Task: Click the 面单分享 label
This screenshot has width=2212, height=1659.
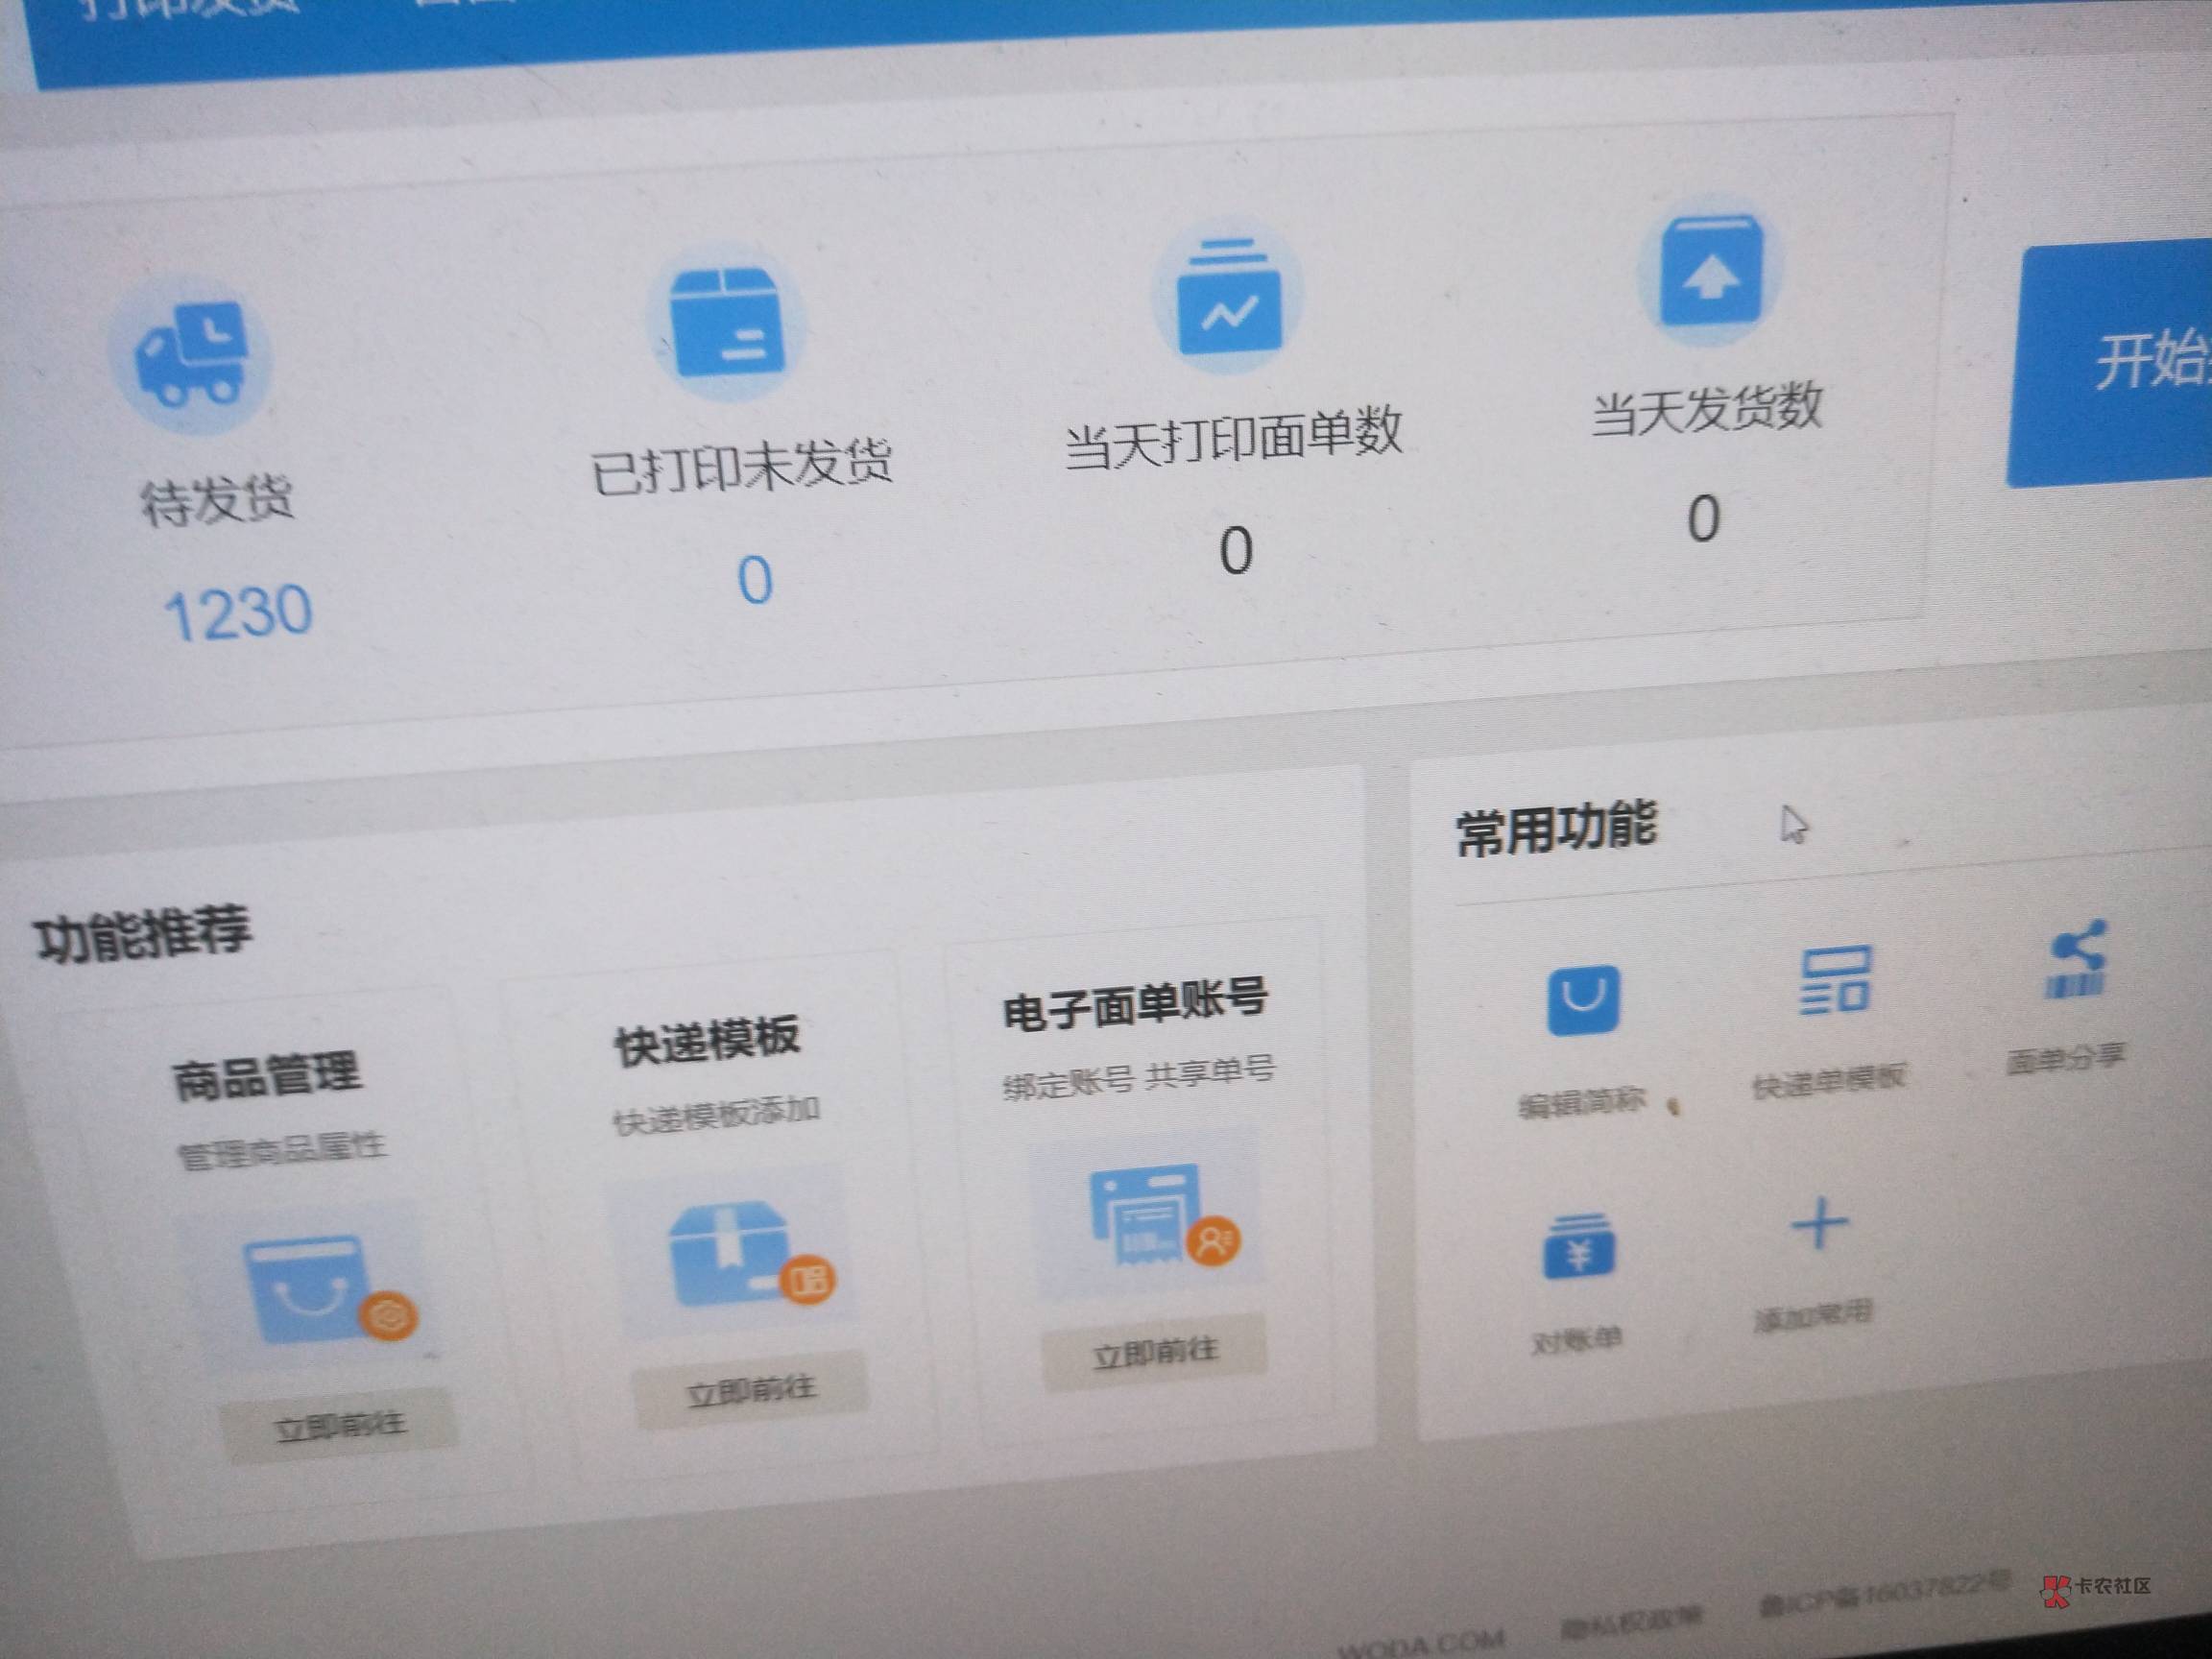Action: (2065, 1059)
